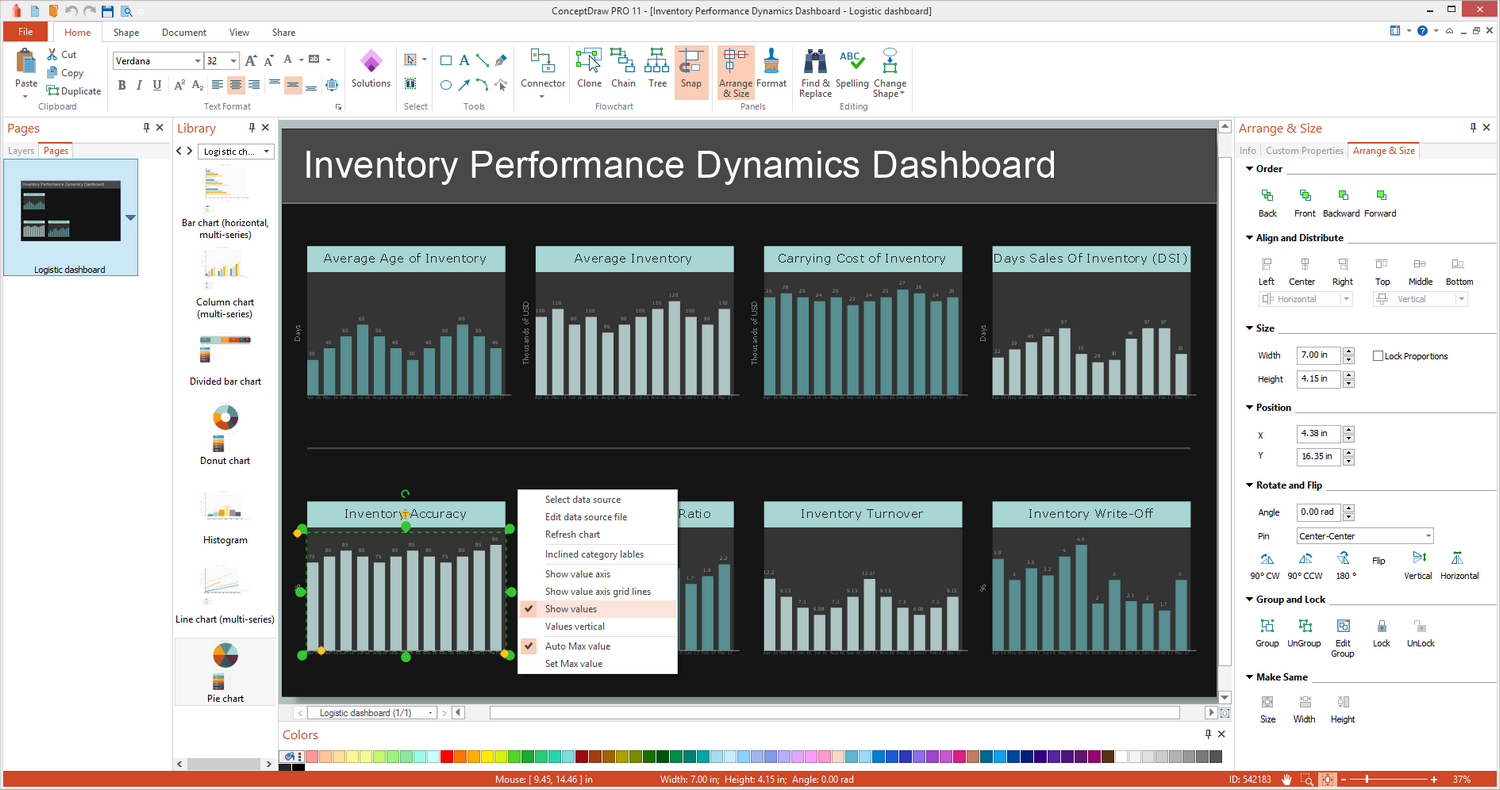1500x790 pixels.
Task: Expand the Pin Center-Center dropdown
Action: [x=1427, y=536]
